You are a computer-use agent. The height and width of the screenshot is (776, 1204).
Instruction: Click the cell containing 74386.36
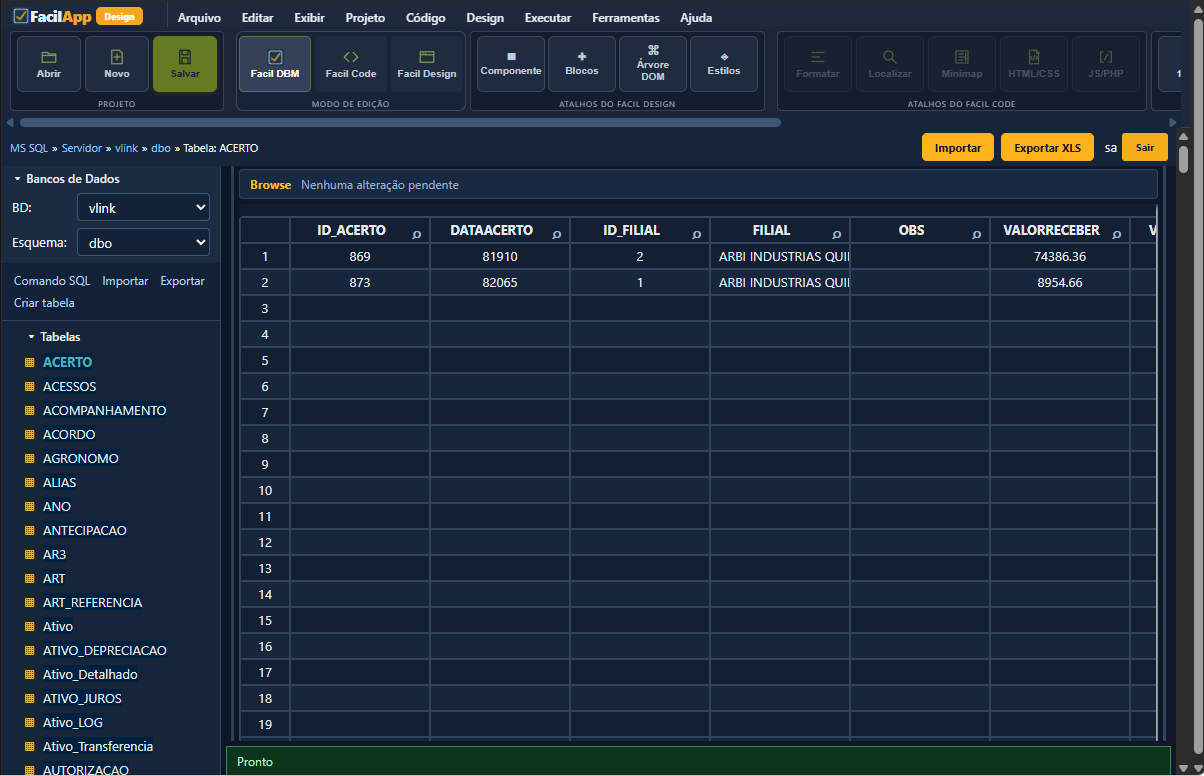coord(1060,257)
